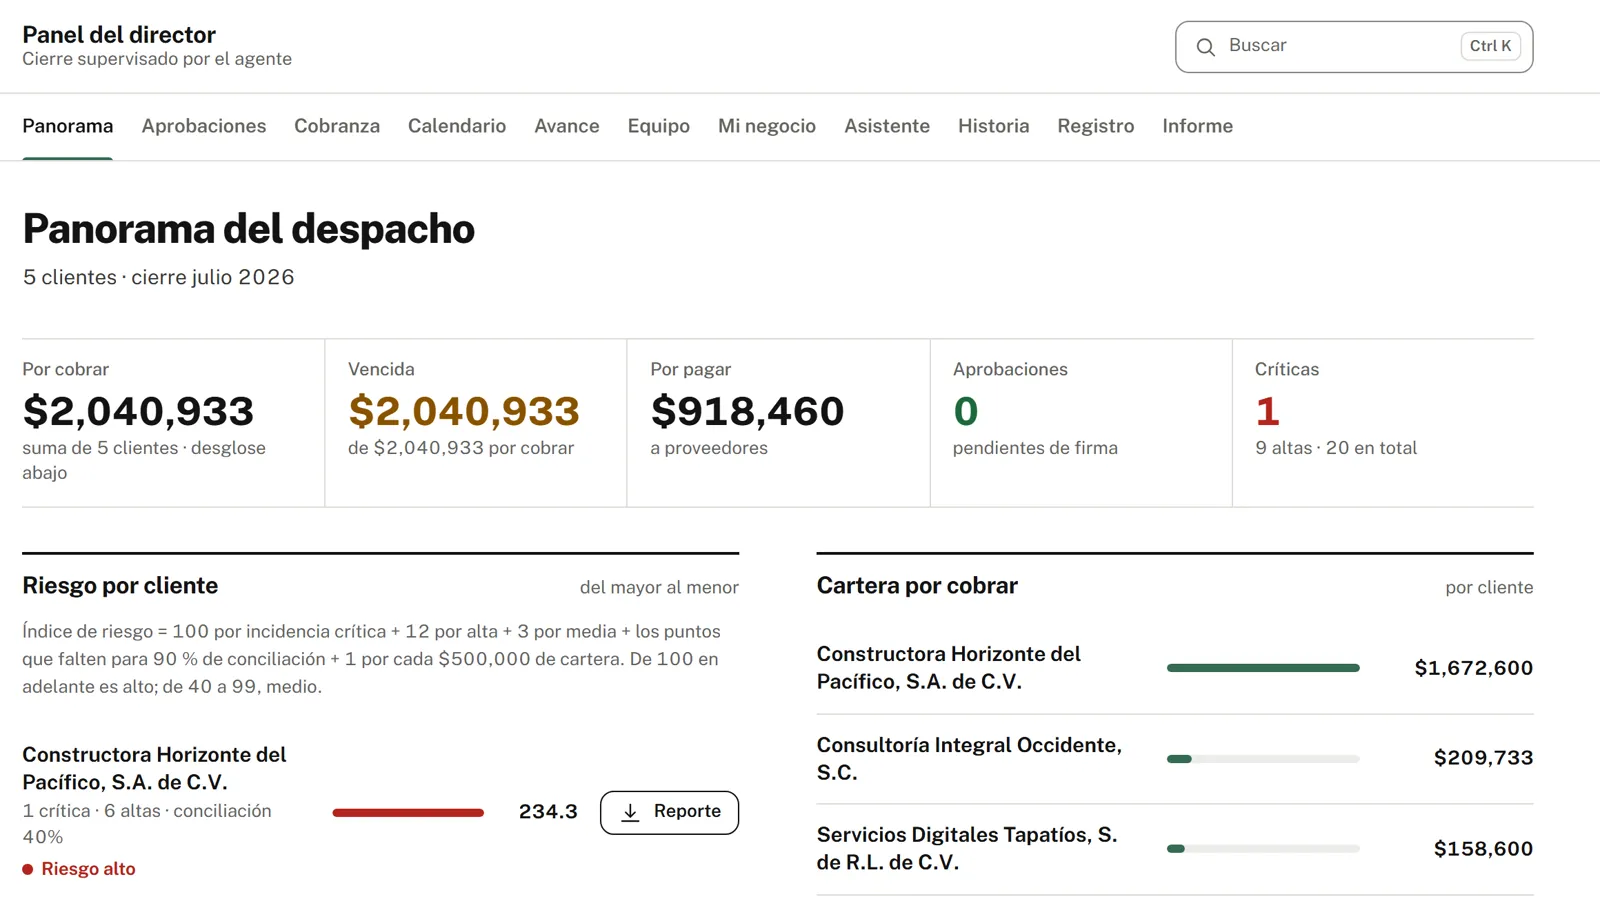Click the Vencida amount in orange
1600x897 pixels.
[x=464, y=411]
